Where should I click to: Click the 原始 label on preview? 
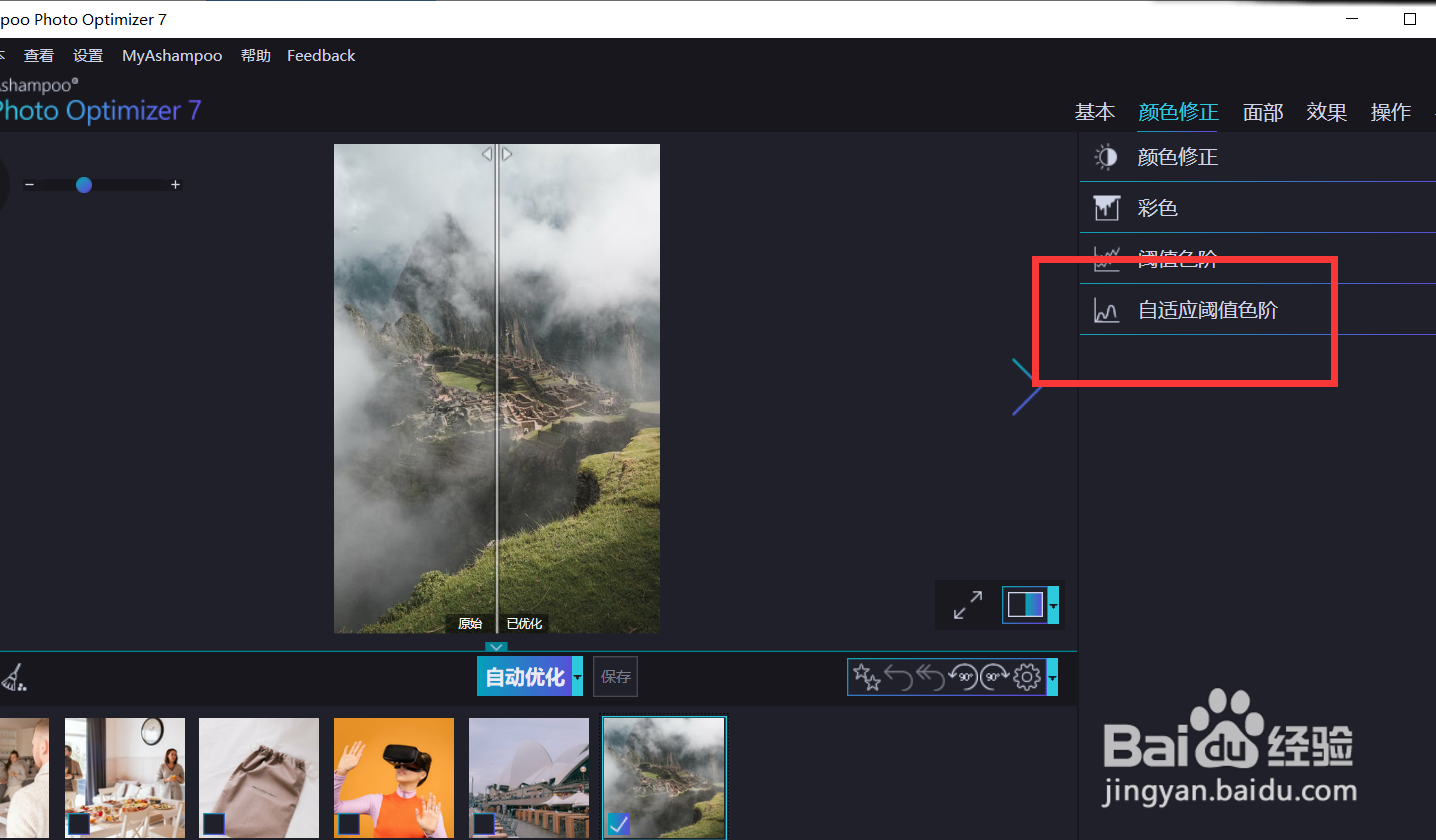click(x=470, y=624)
